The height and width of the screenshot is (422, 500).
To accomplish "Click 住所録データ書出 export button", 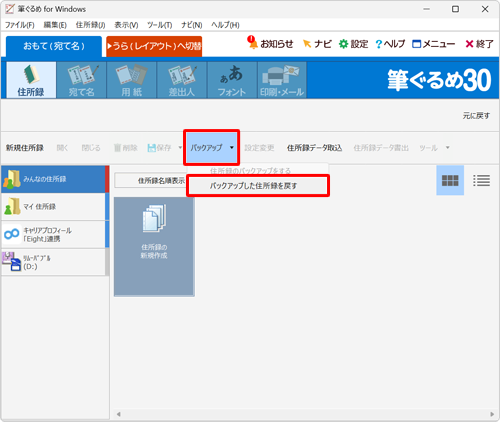I will 381,148.
